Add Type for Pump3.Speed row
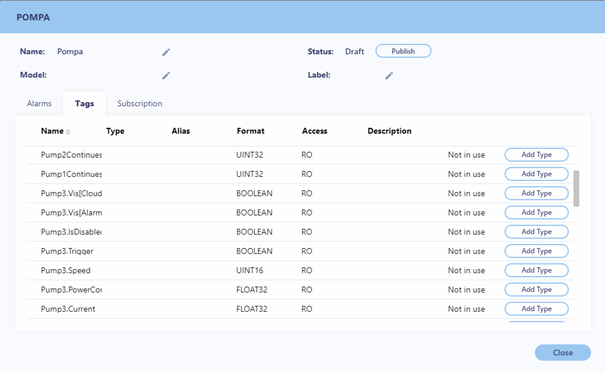Viewport: 605px width, 373px height. pos(536,270)
